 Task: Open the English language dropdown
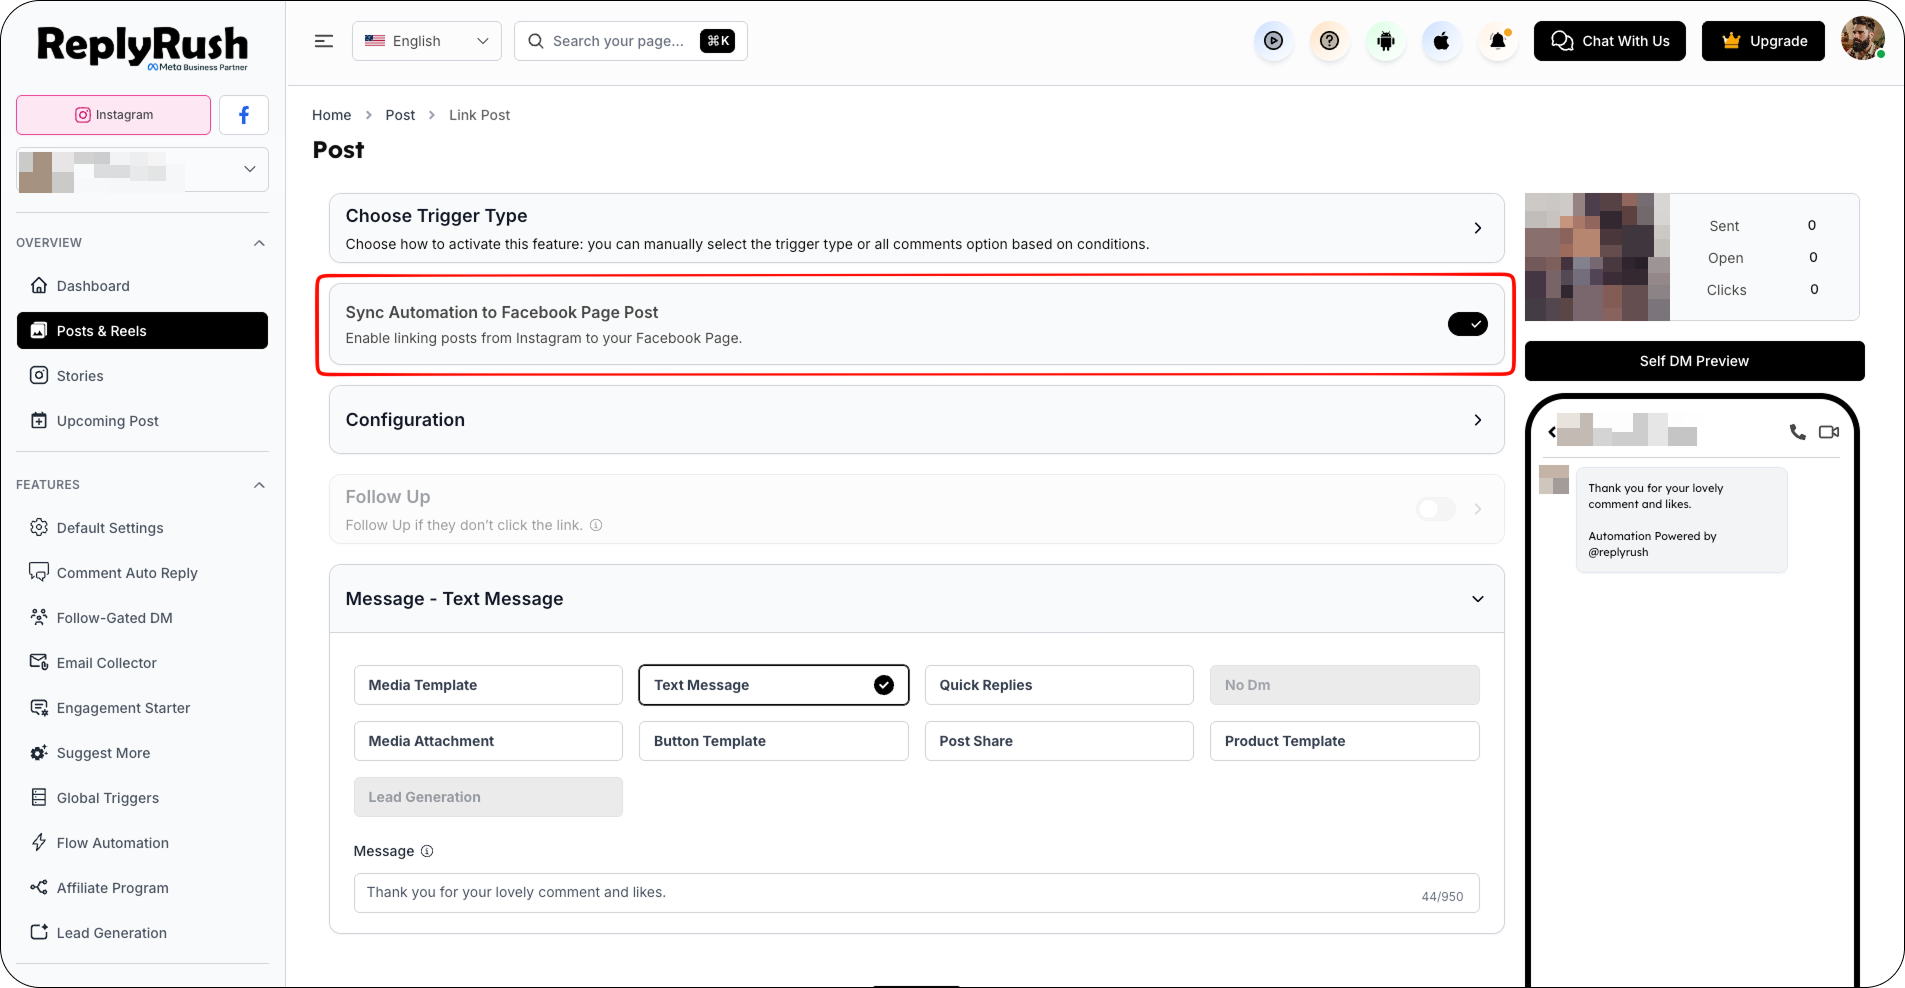(x=427, y=41)
